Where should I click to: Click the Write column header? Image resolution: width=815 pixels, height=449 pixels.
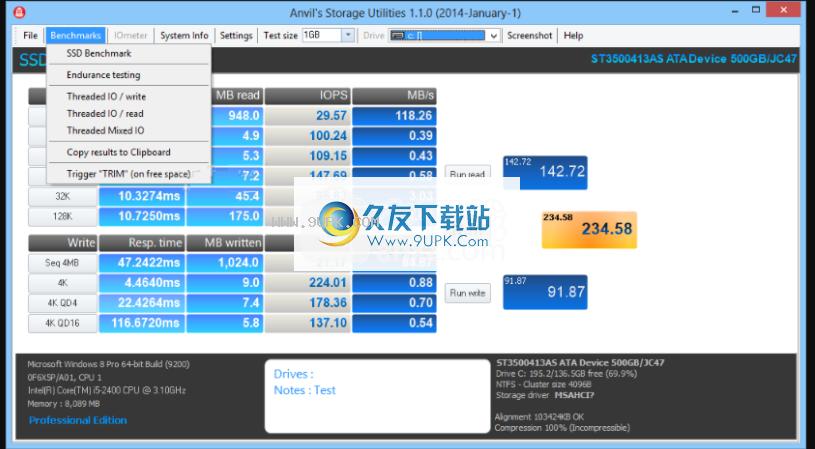pos(62,243)
